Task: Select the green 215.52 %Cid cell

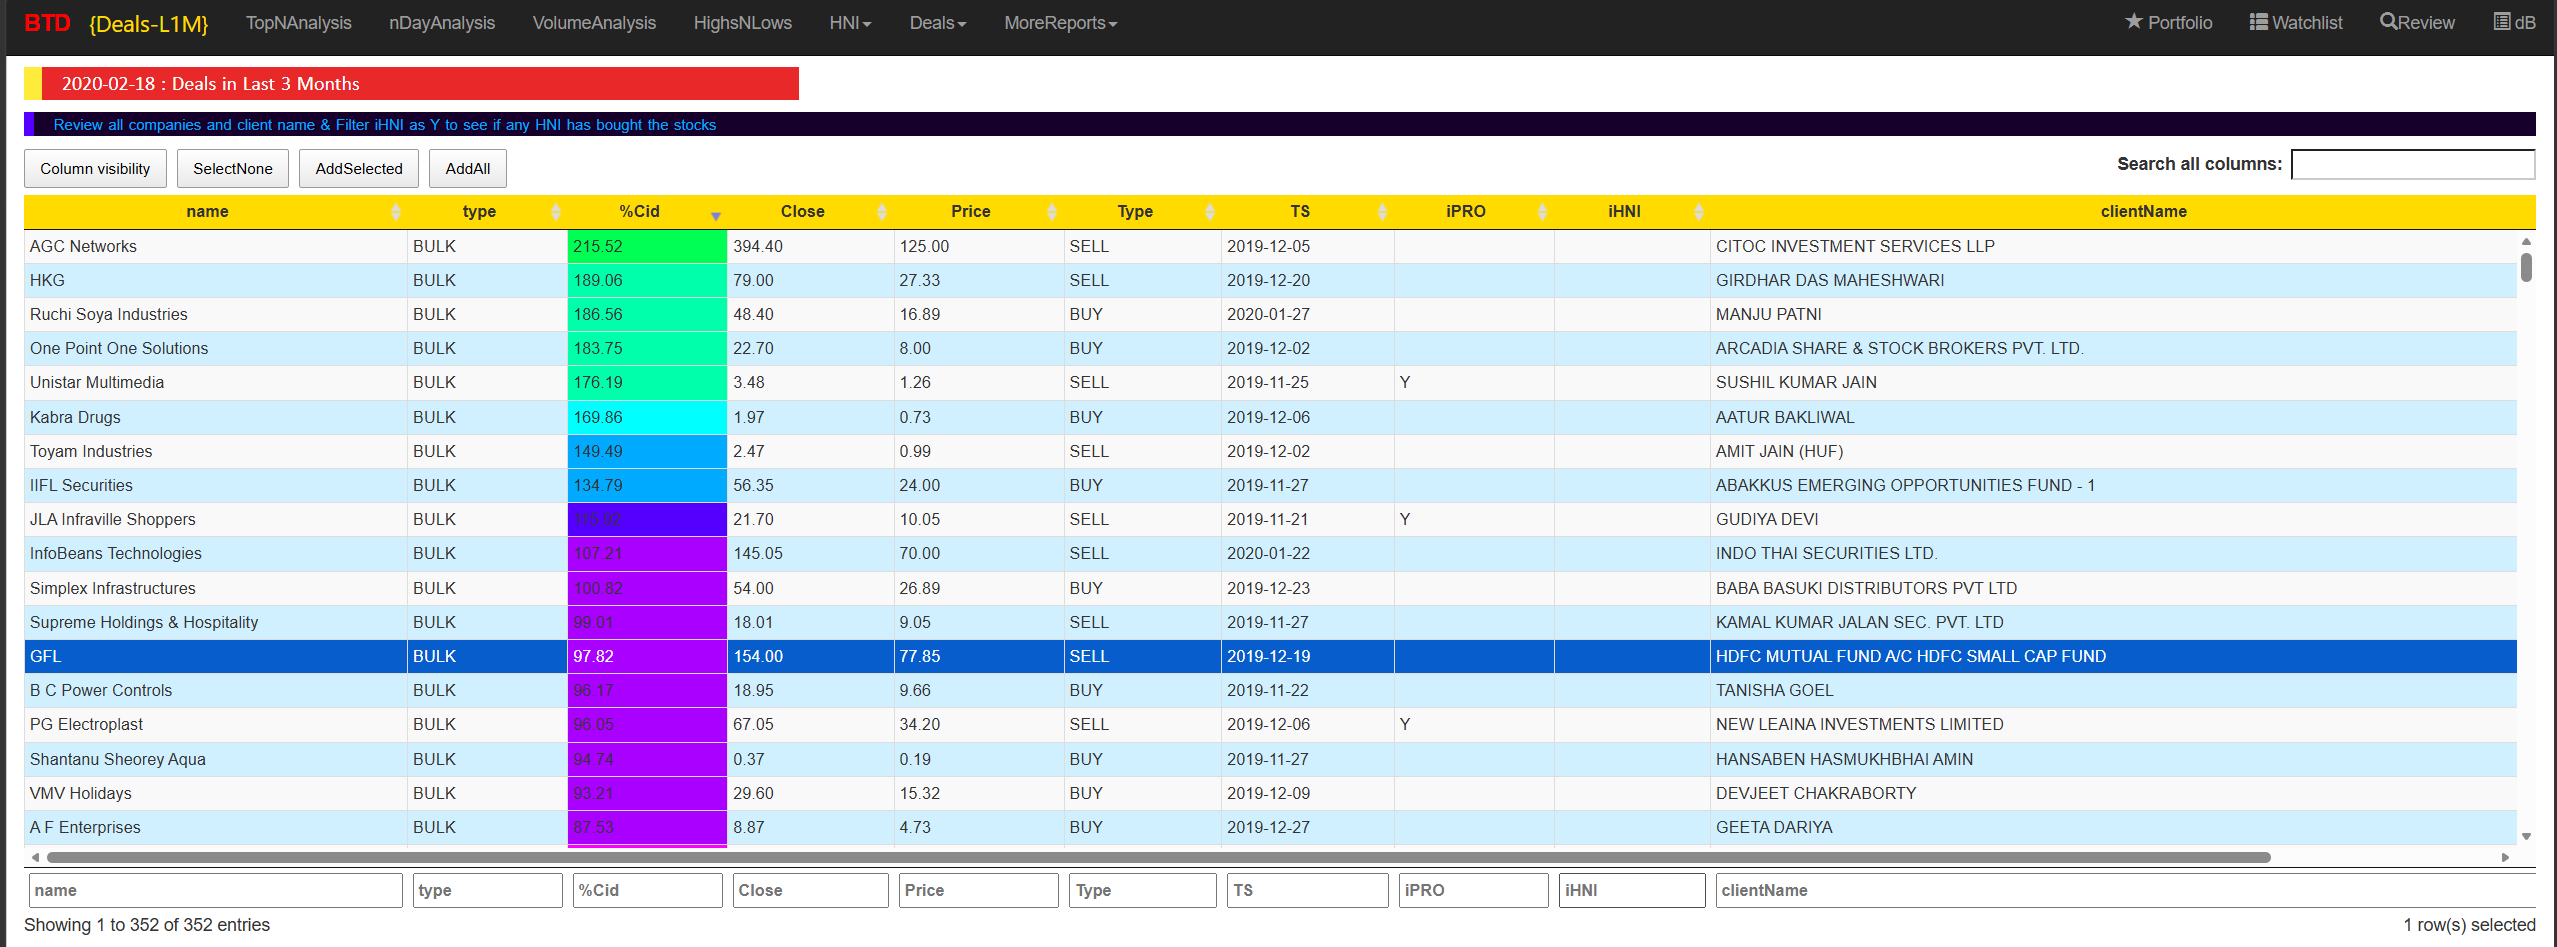Action: pos(647,246)
